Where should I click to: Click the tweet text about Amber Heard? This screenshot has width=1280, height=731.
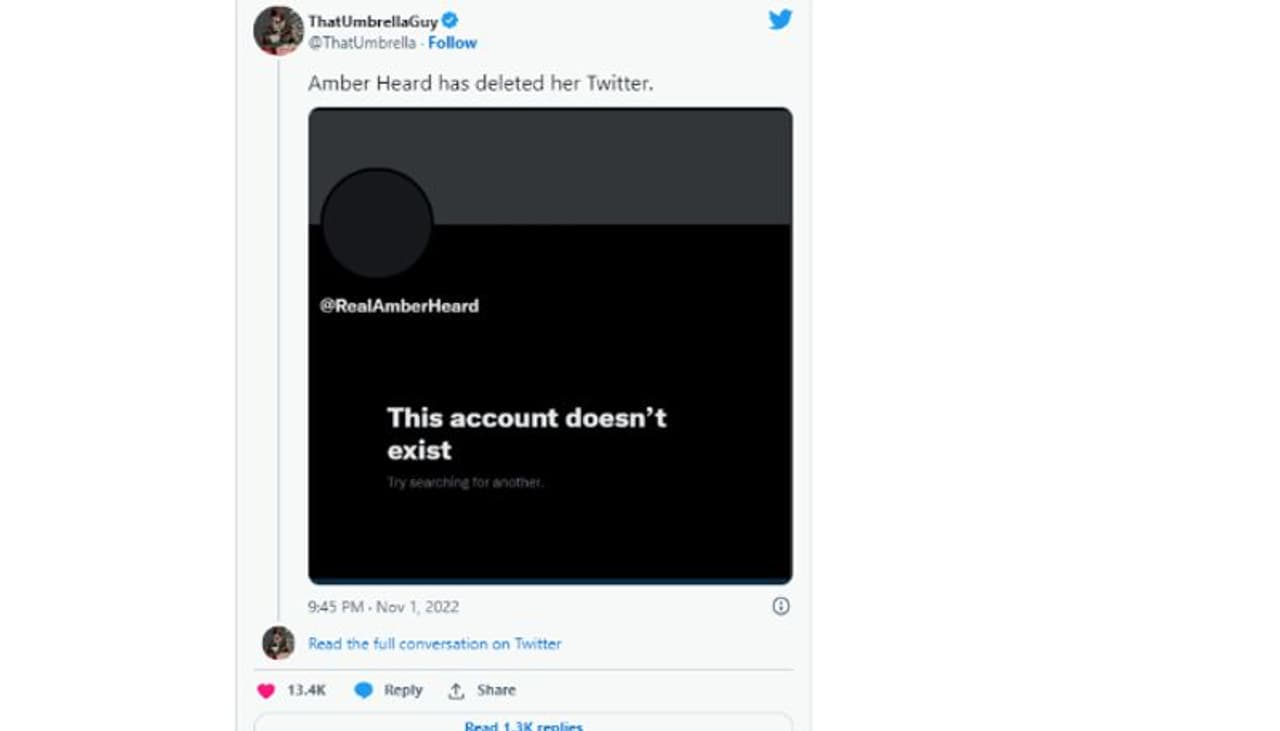point(480,84)
